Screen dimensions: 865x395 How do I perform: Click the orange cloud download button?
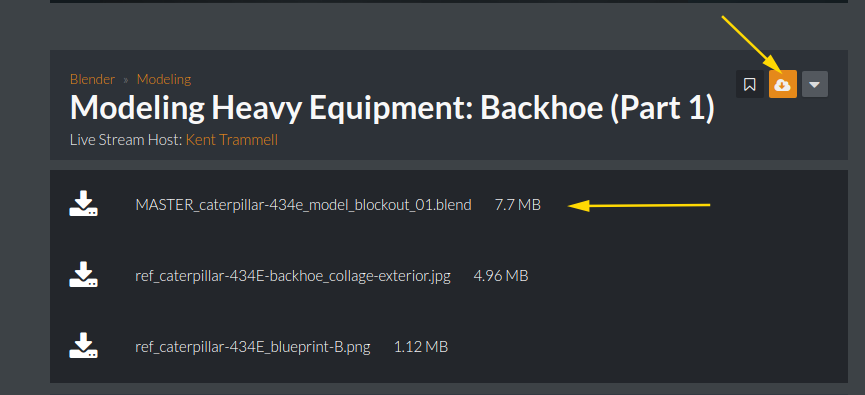tap(783, 84)
